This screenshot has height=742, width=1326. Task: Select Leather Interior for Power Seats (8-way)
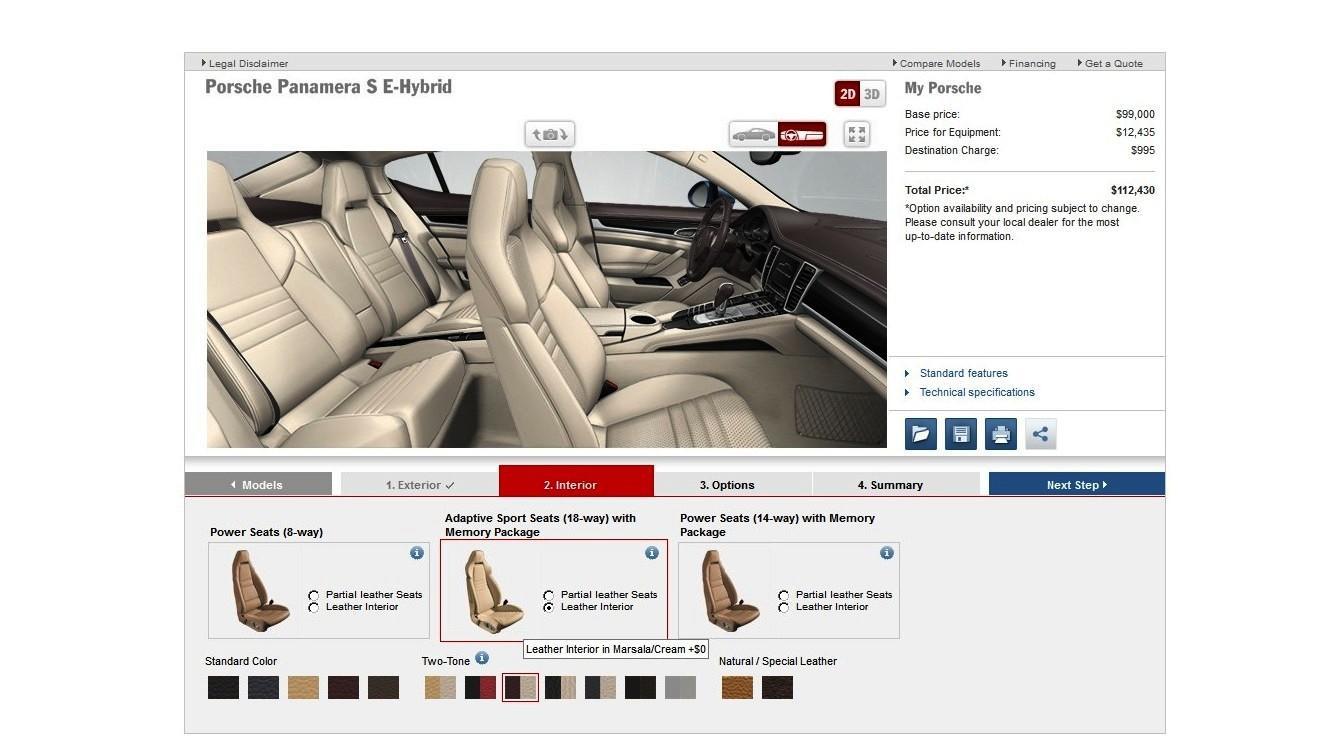(x=314, y=607)
